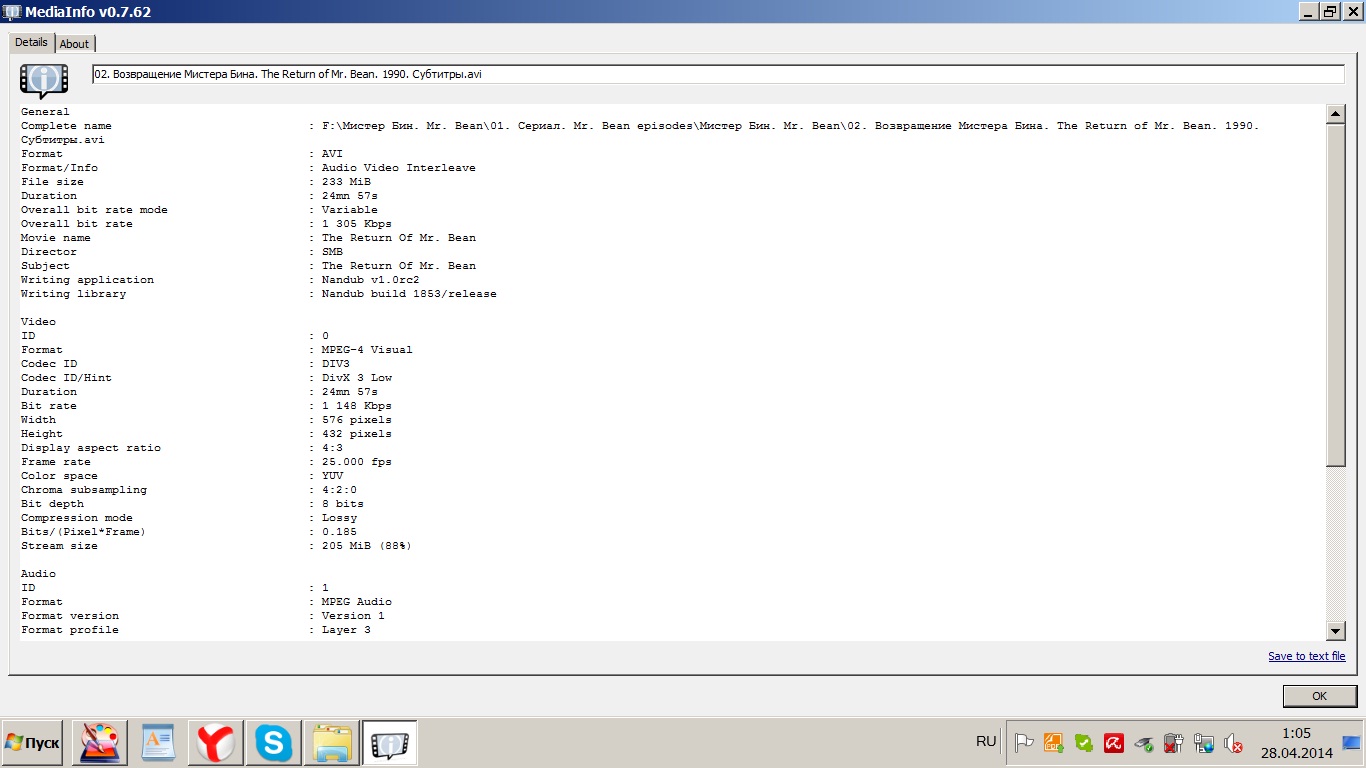Click the 'Nandub v1.0rc2' writing application value
The height and width of the screenshot is (768, 1366).
pyautogui.click(x=371, y=280)
